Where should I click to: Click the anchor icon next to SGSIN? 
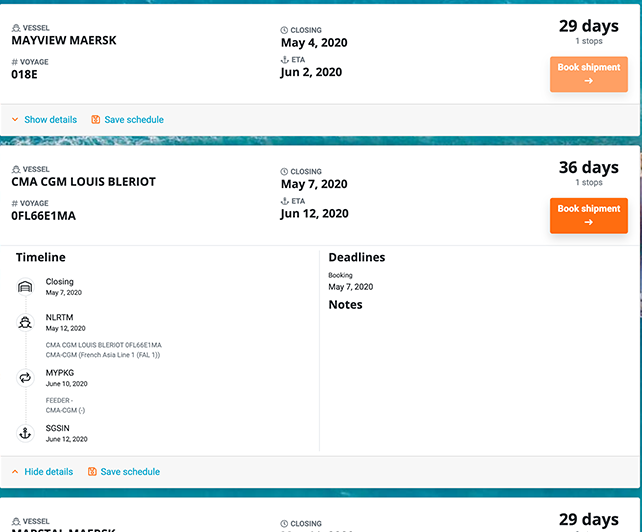click(25, 433)
